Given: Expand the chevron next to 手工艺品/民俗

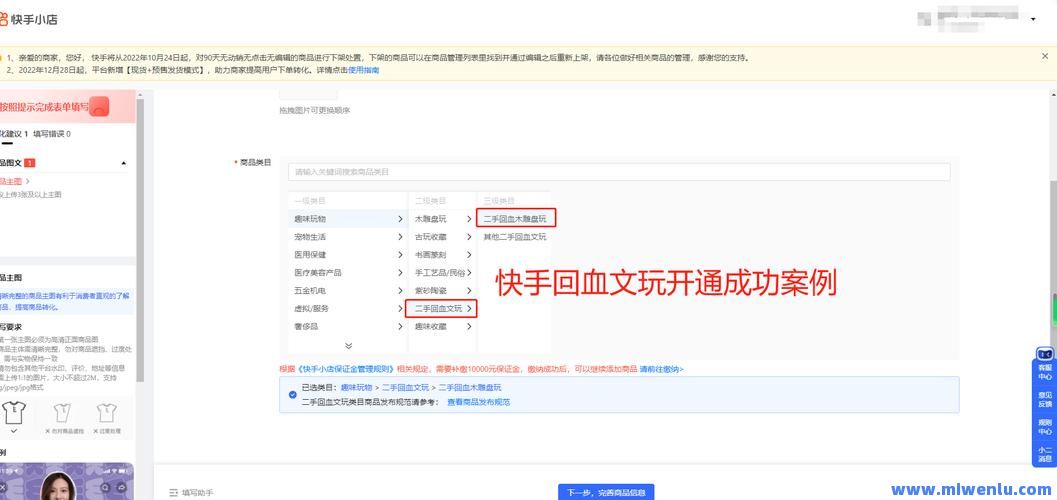Looking at the screenshot, I should point(469,273).
